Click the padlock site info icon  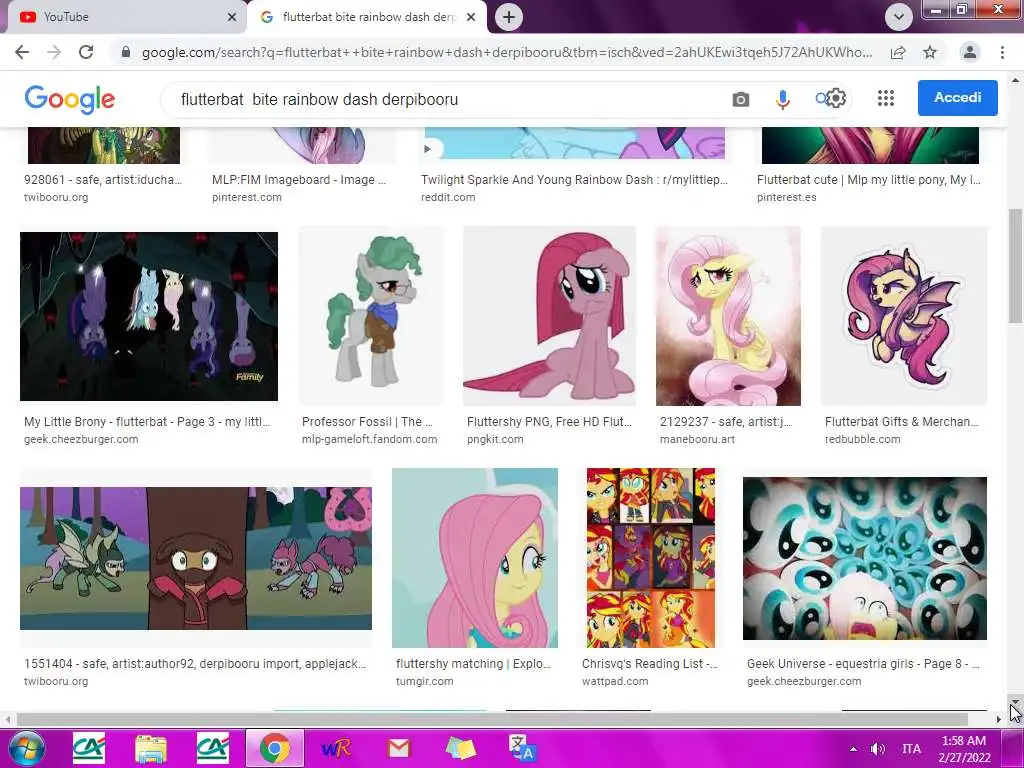click(x=125, y=52)
